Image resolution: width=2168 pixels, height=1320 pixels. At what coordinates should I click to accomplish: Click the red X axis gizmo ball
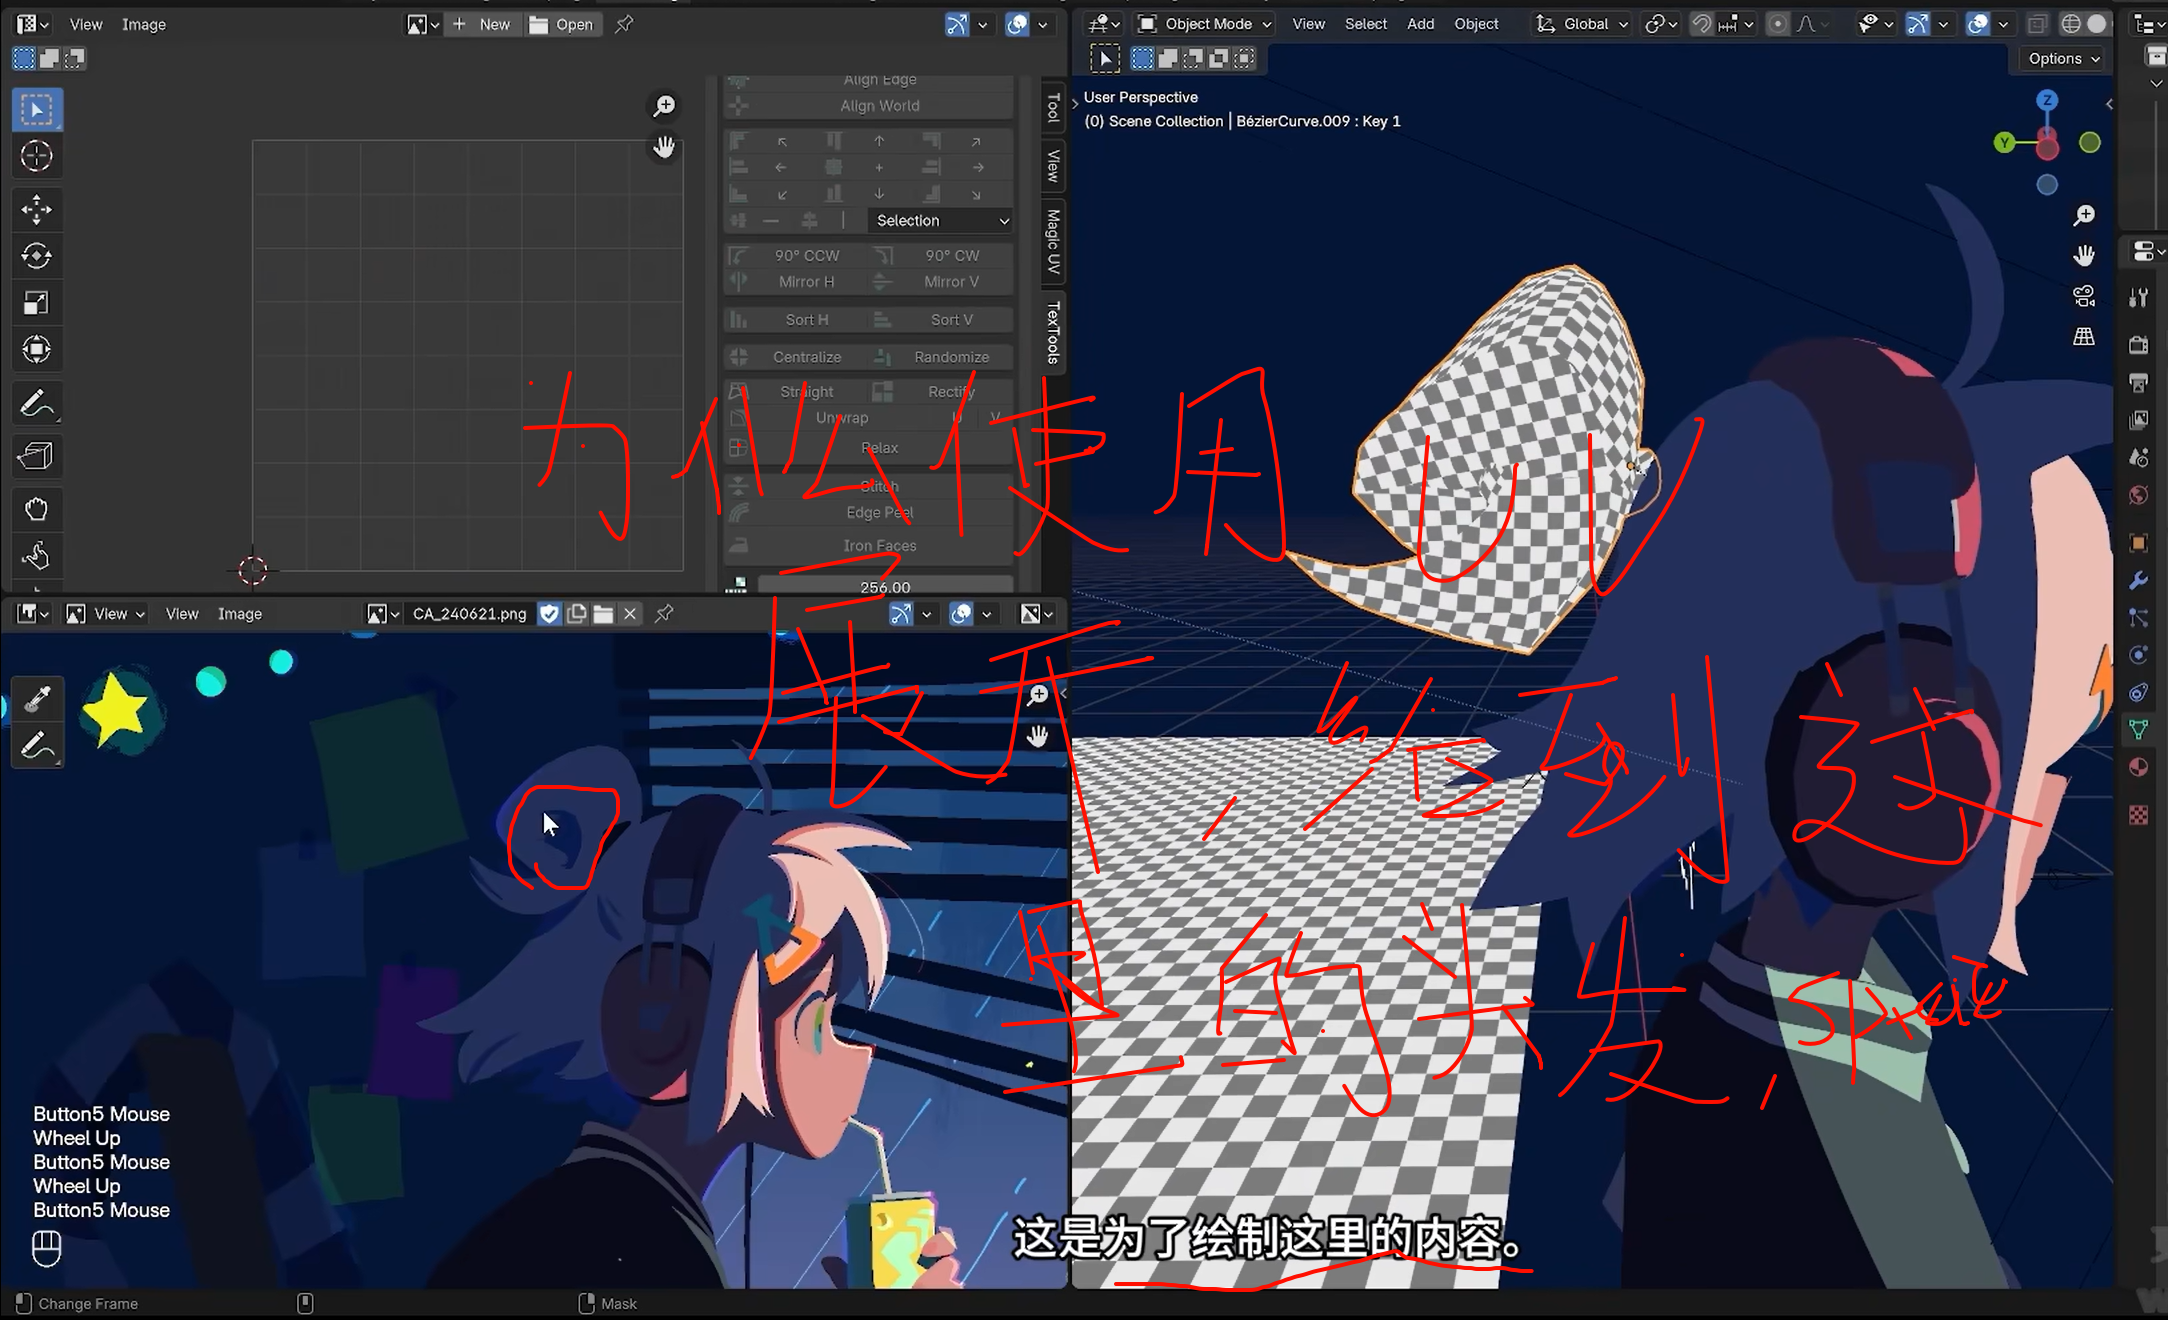(x=2047, y=147)
